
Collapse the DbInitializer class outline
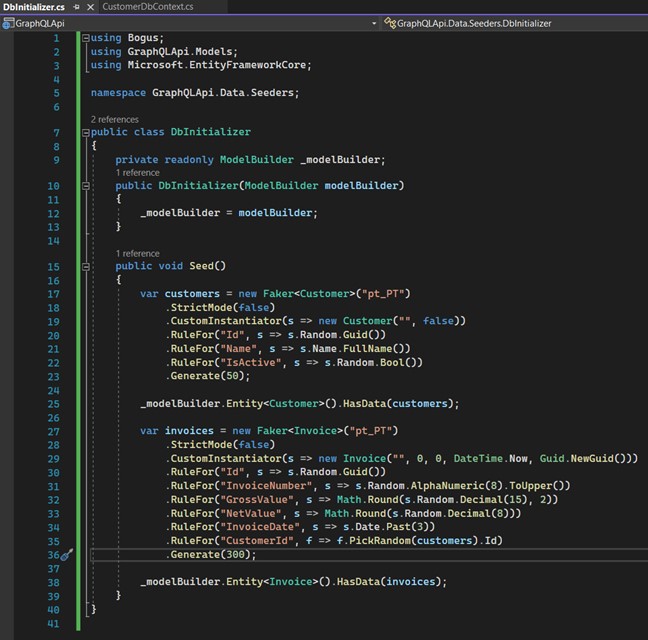[x=85, y=132]
